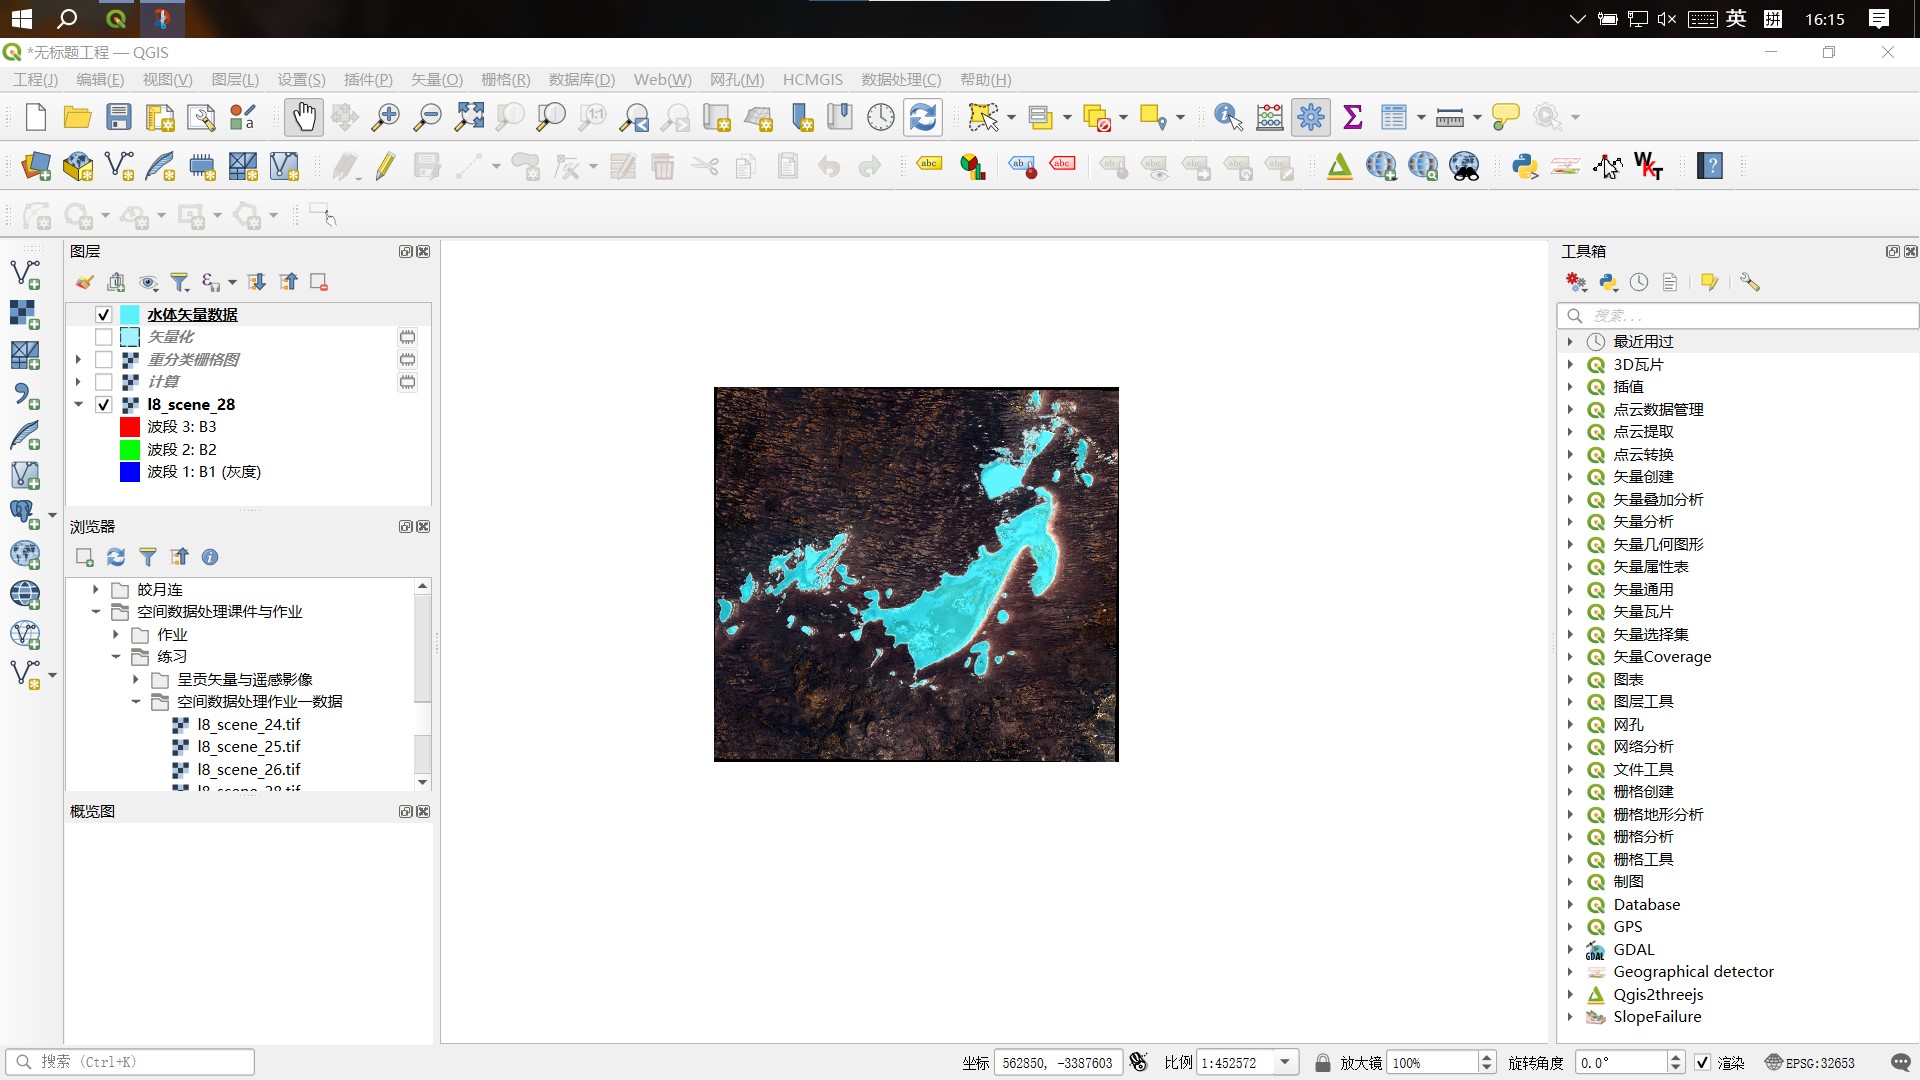Image resolution: width=1920 pixels, height=1080 pixels.
Task: Click the red 波段 3: B3 swatch
Action: pyautogui.click(x=130, y=427)
